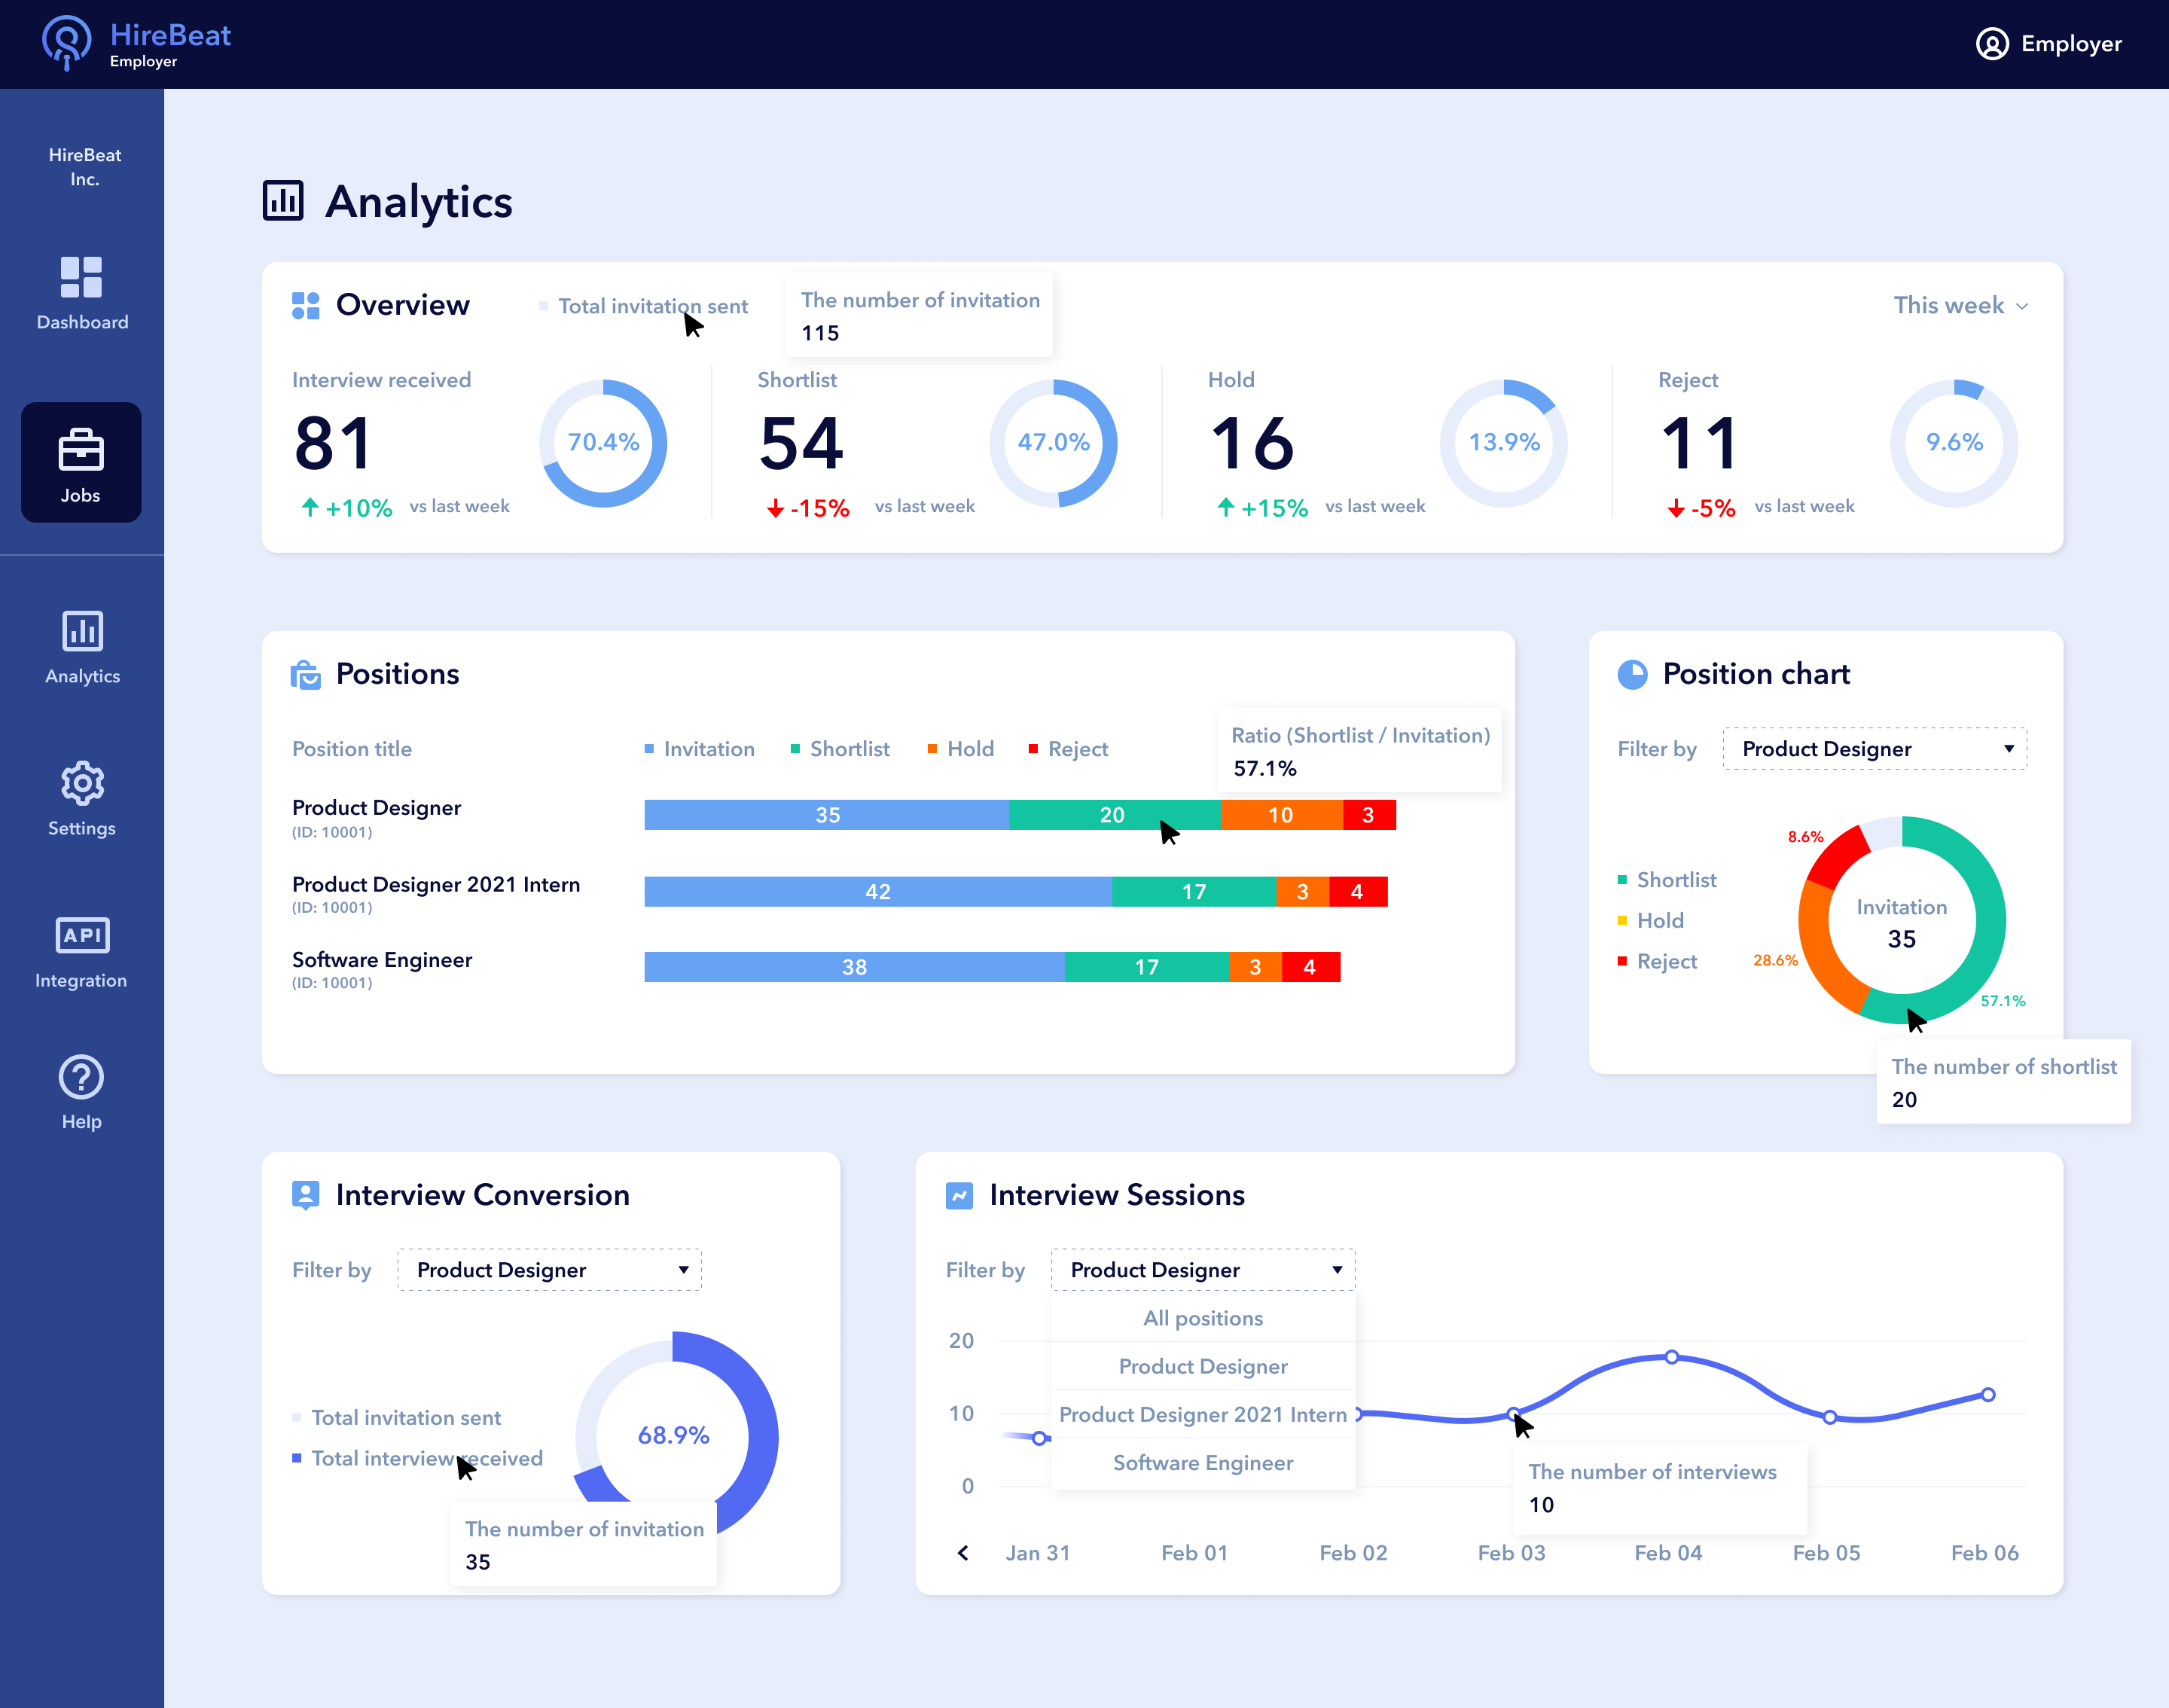Click the Hold +15% change indicator
Image resolution: width=2169 pixels, height=1708 pixels.
[x=1262, y=508]
